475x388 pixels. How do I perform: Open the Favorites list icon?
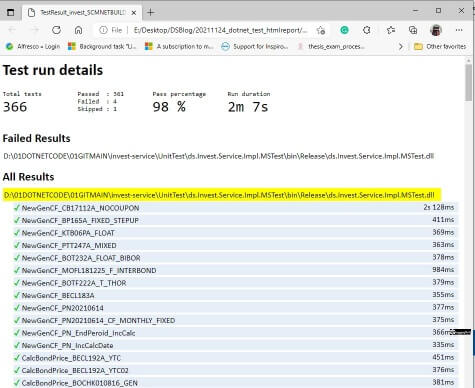[391, 30]
